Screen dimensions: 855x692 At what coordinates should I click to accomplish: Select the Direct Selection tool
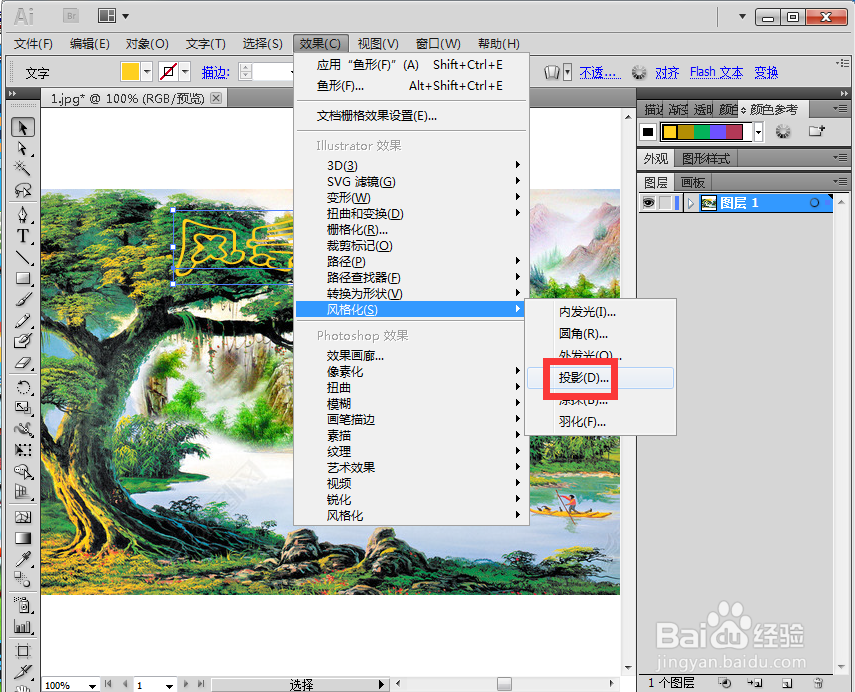click(22, 148)
